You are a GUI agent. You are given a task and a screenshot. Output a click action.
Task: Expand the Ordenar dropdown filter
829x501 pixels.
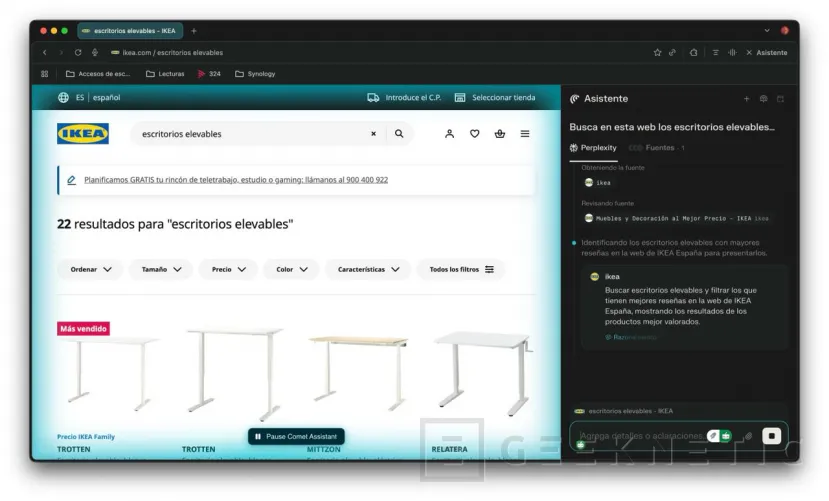[90, 270]
